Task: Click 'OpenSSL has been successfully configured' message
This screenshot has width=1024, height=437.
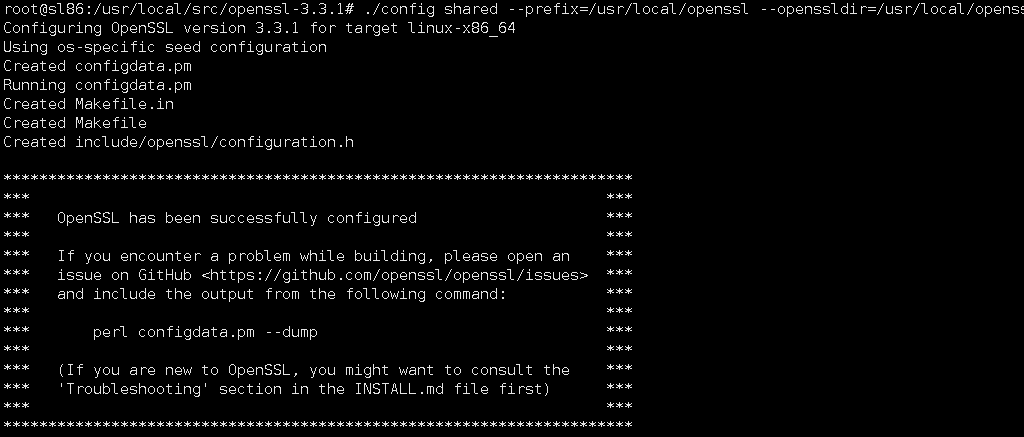Action: coord(237,218)
